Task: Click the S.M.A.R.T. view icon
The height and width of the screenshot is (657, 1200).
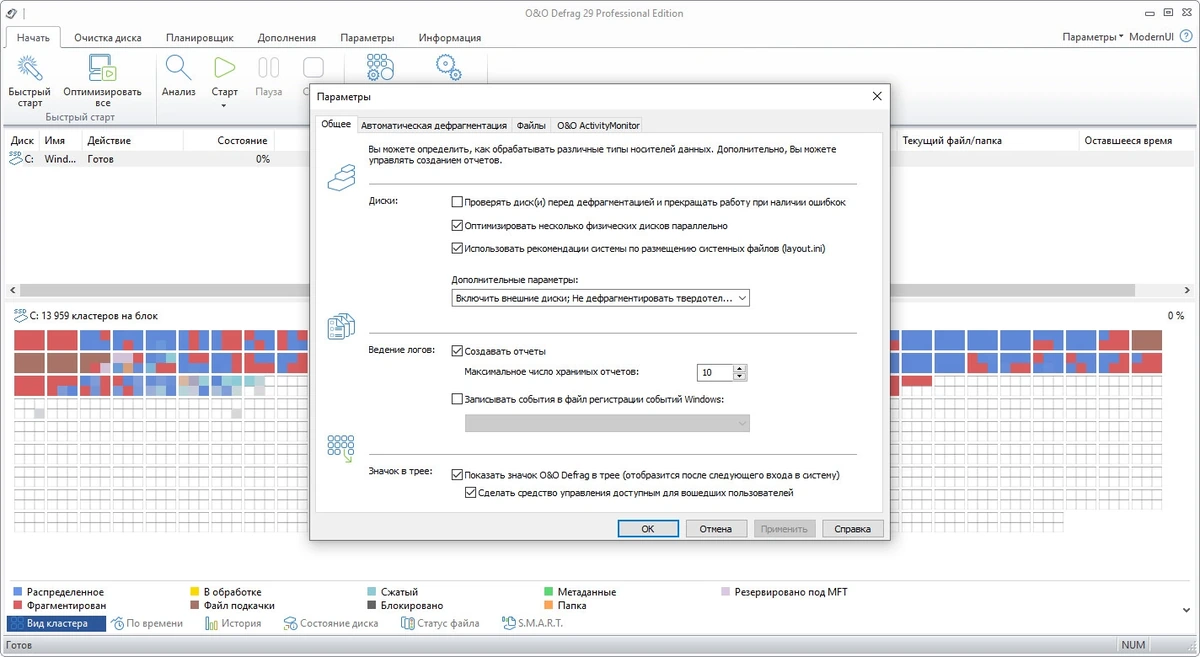Action: (509, 623)
